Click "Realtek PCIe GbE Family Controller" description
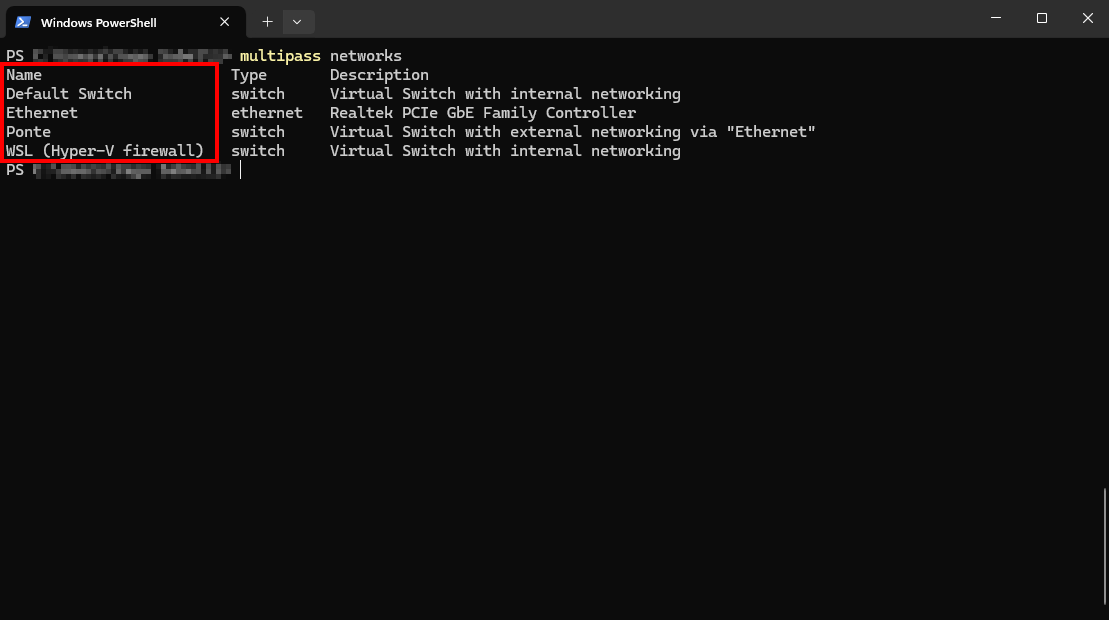The width and height of the screenshot is (1109, 620). [483, 113]
